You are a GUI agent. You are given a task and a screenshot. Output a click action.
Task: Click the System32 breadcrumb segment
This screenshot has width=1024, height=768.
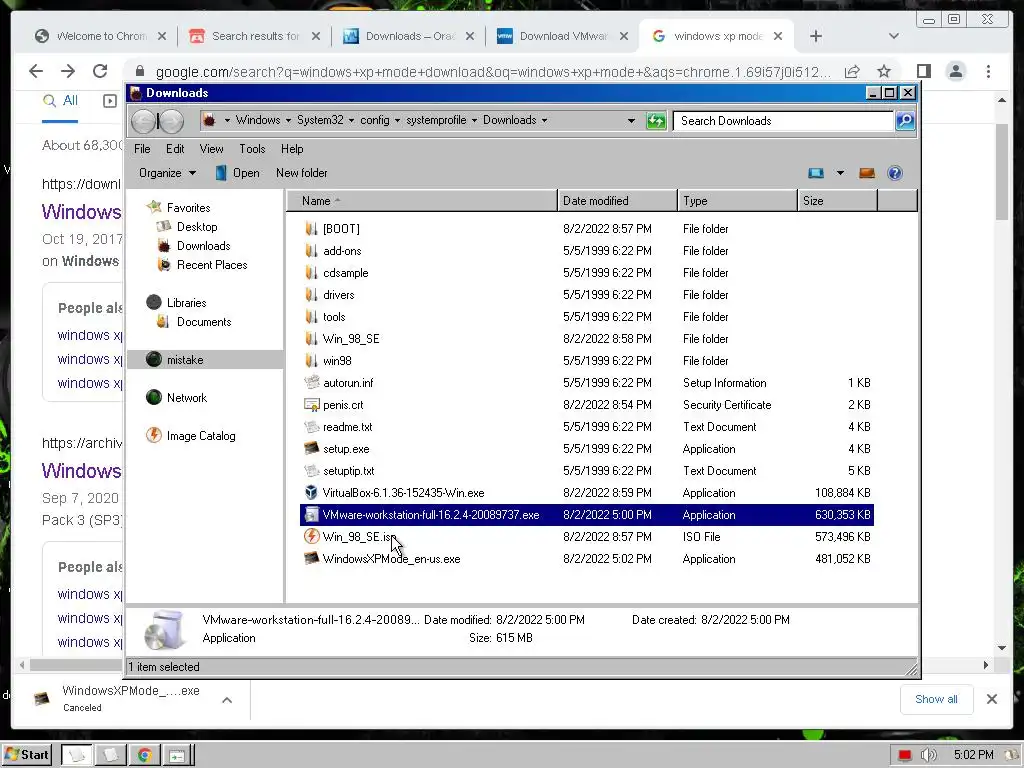pyautogui.click(x=320, y=120)
